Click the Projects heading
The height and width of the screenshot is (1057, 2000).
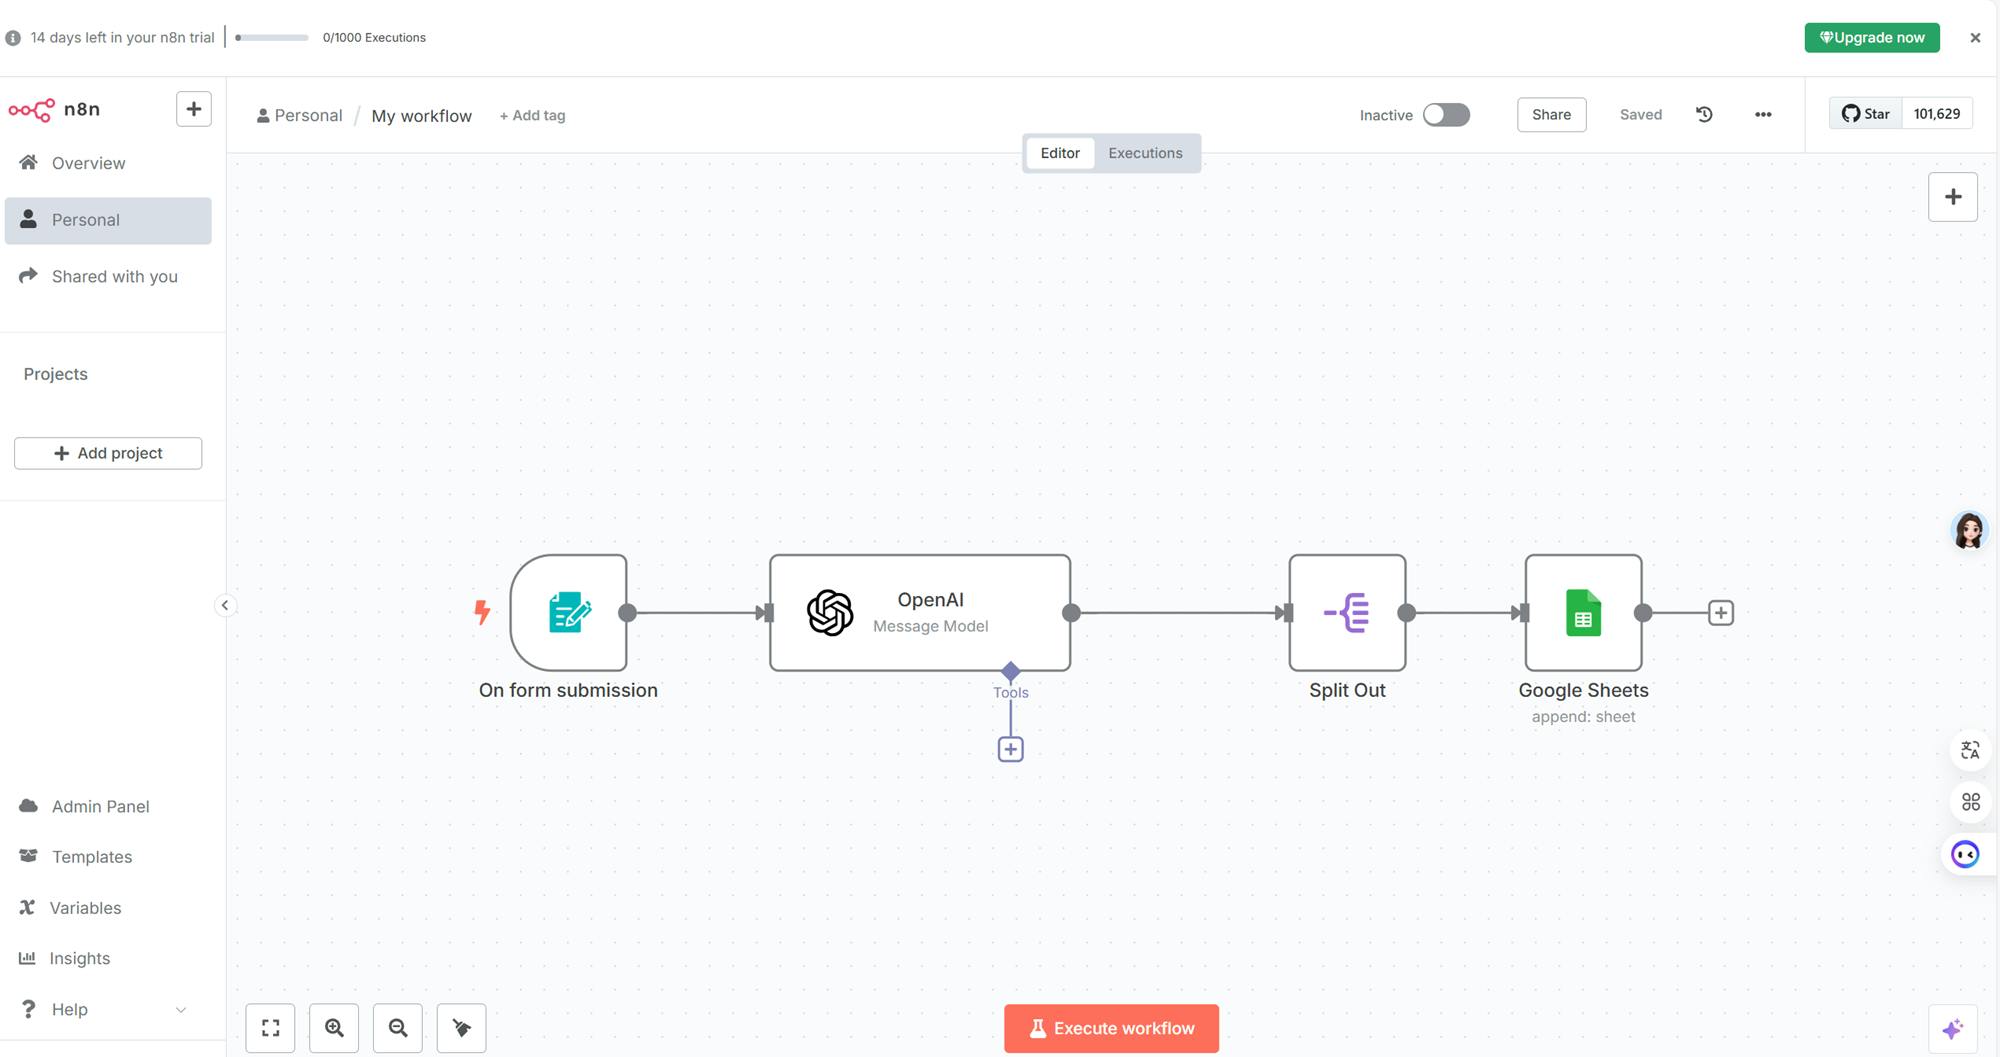click(x=56, y=374)
